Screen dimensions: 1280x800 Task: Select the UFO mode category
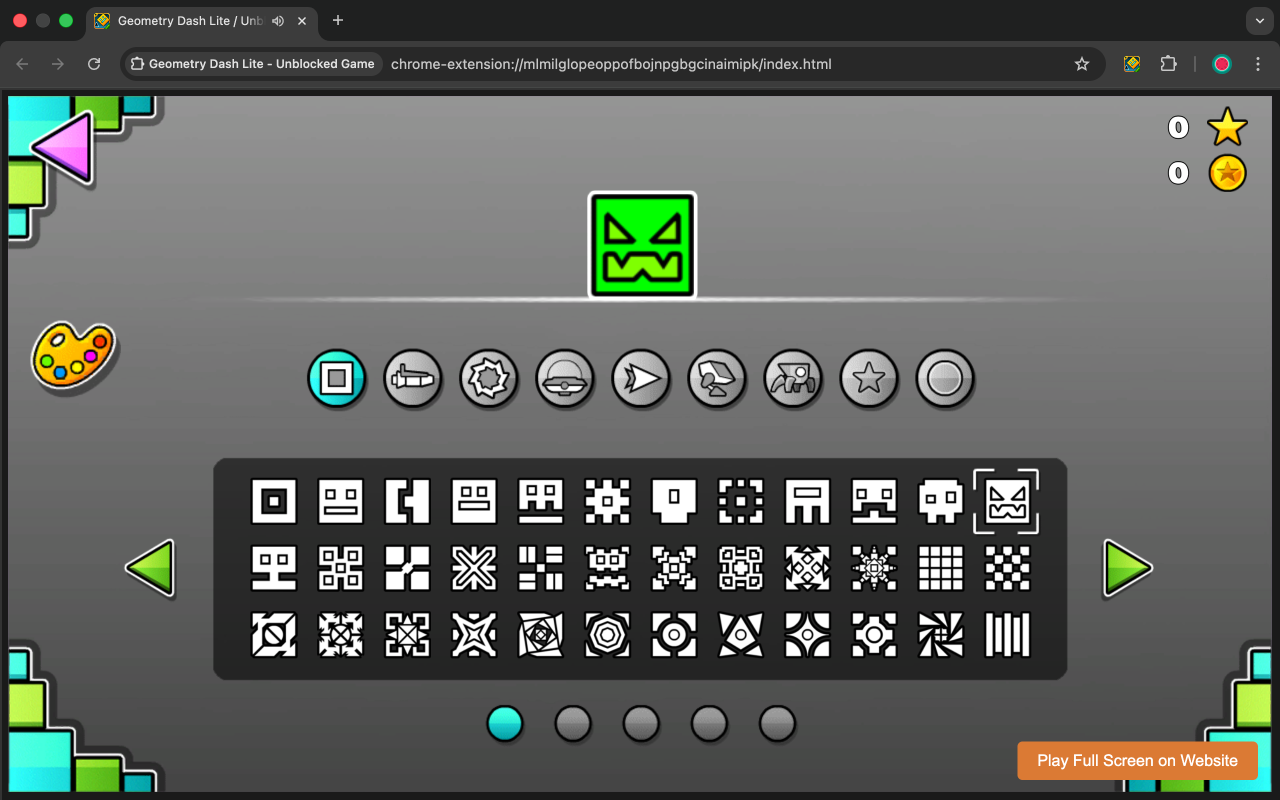(x=565, y=379)
